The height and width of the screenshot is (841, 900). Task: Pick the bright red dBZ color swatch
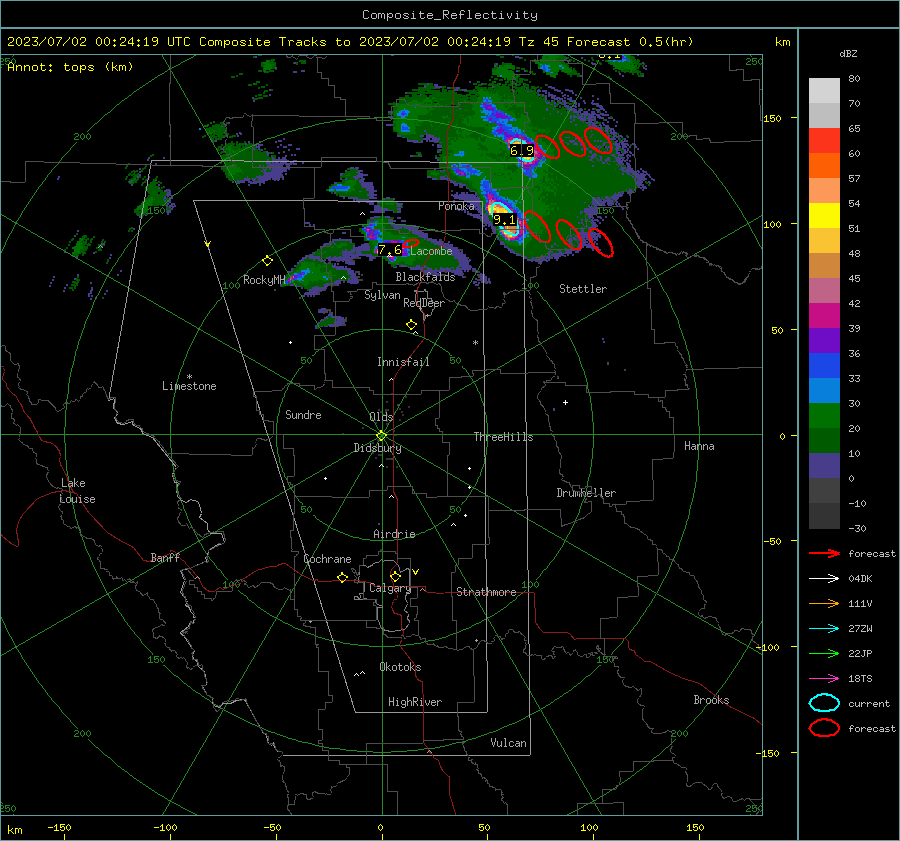pyautogui.click(x=824, y=140)
